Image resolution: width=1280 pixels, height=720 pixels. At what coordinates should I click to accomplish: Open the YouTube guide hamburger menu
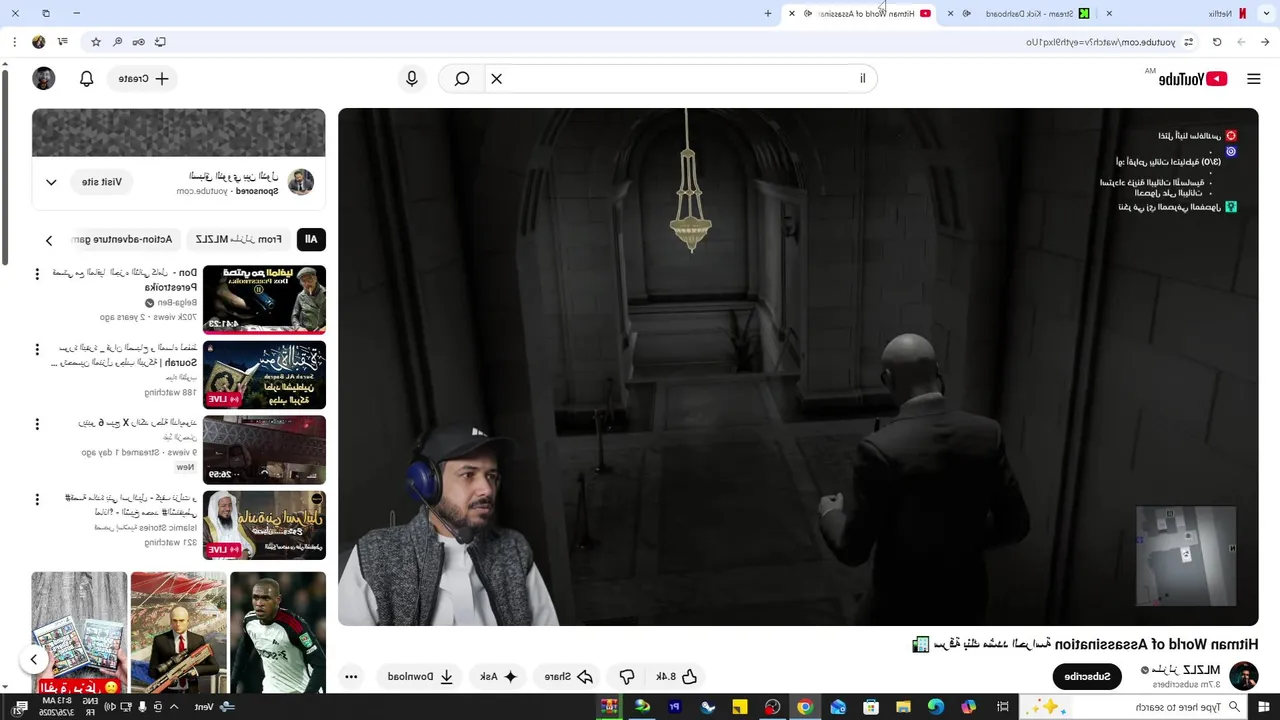1253,79
